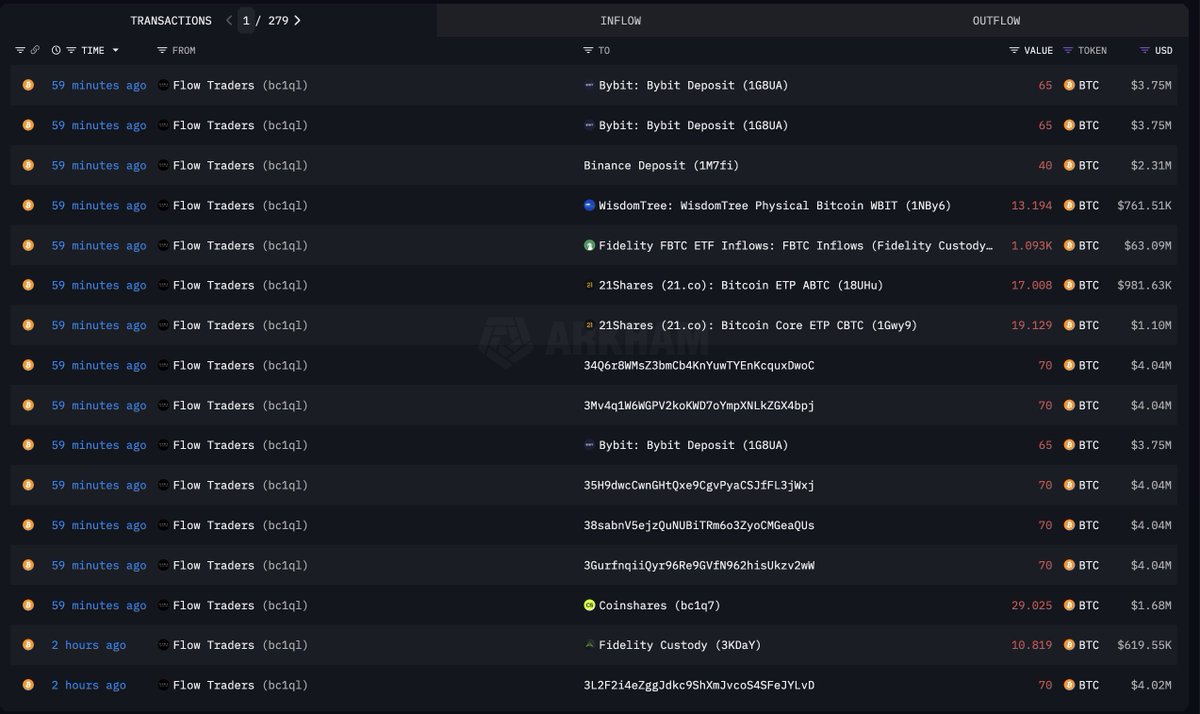Image resolution: width=1200 pixels, height=714 pixels.
Task: Open Binance Deposit (1M7fi) address
Action: point(661,165)
